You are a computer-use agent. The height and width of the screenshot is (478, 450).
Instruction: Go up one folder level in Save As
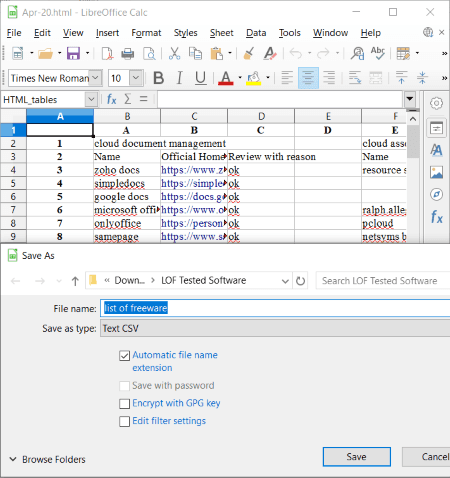click(x=75, y=281)
